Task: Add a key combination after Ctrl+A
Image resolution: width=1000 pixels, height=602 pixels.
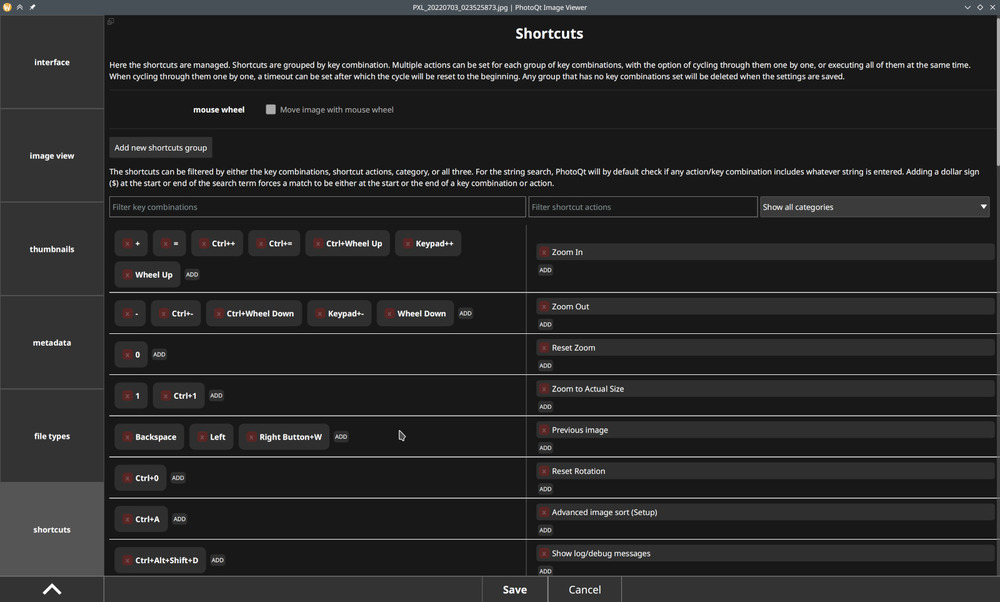Action: coord(180,519)
